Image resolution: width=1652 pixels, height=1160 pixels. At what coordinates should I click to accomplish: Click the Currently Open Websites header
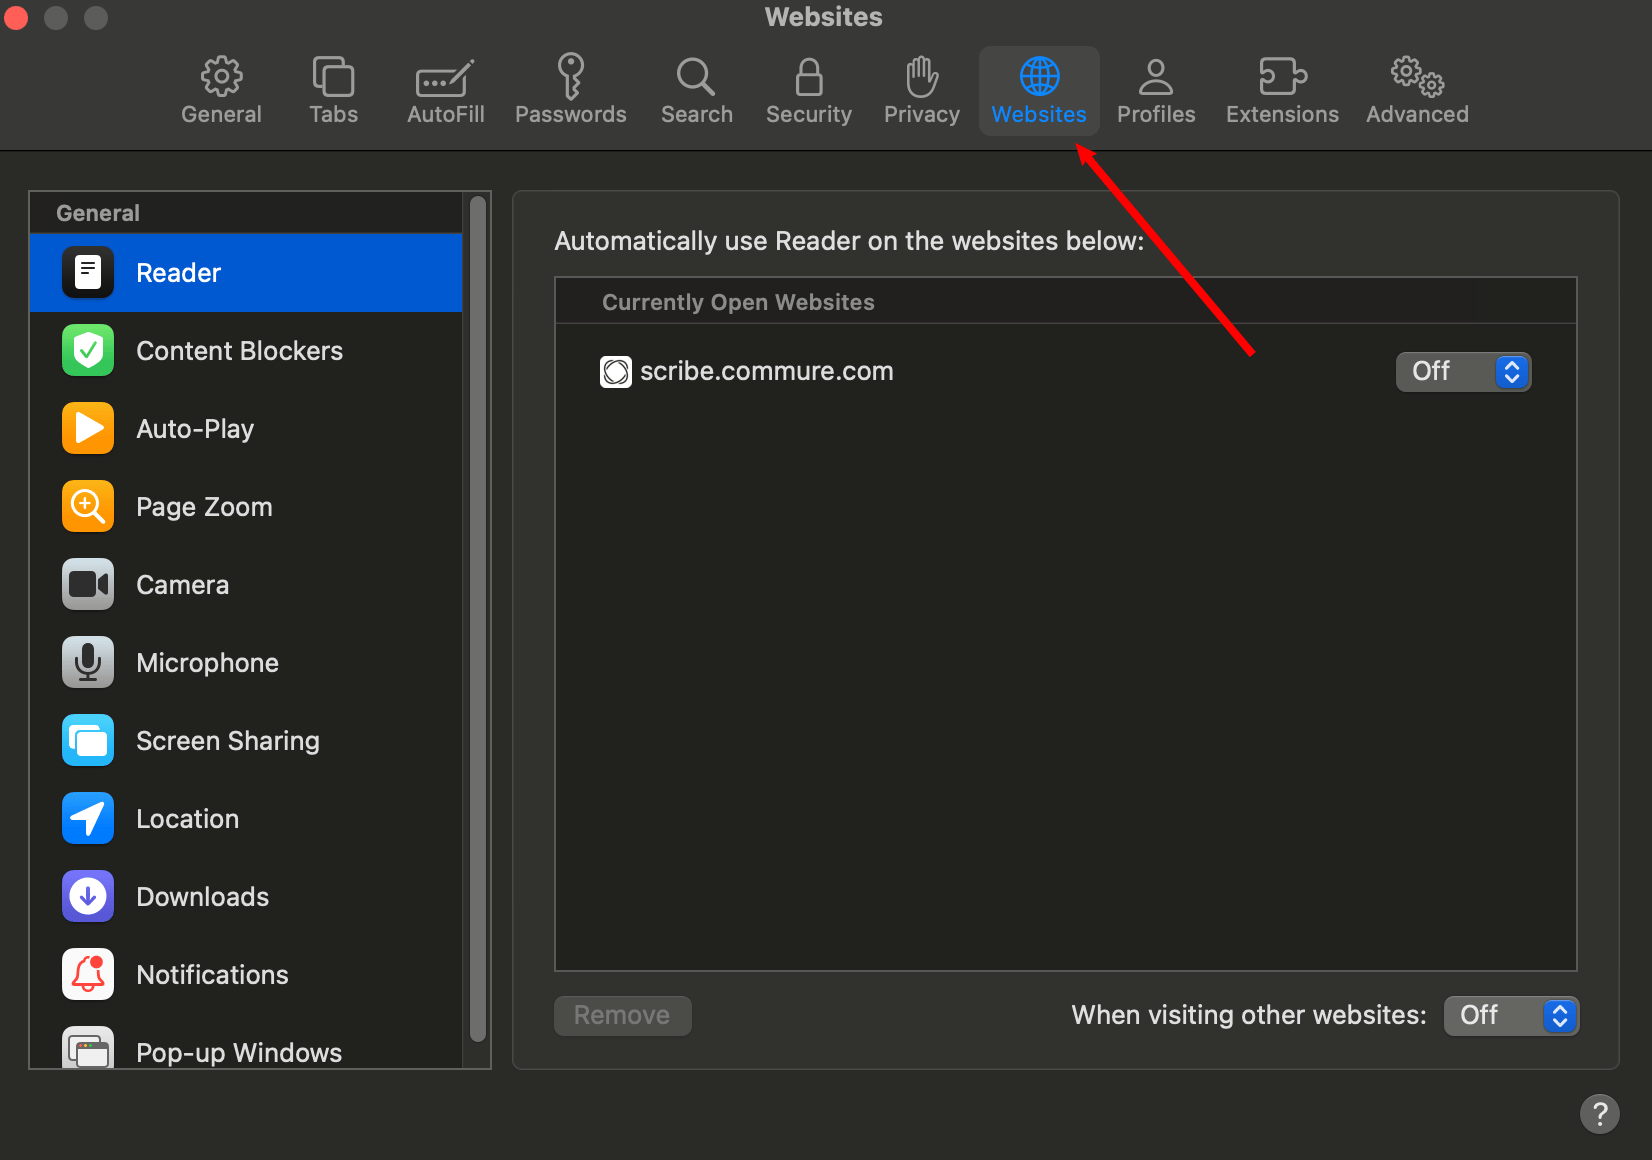tap(738, 302)
